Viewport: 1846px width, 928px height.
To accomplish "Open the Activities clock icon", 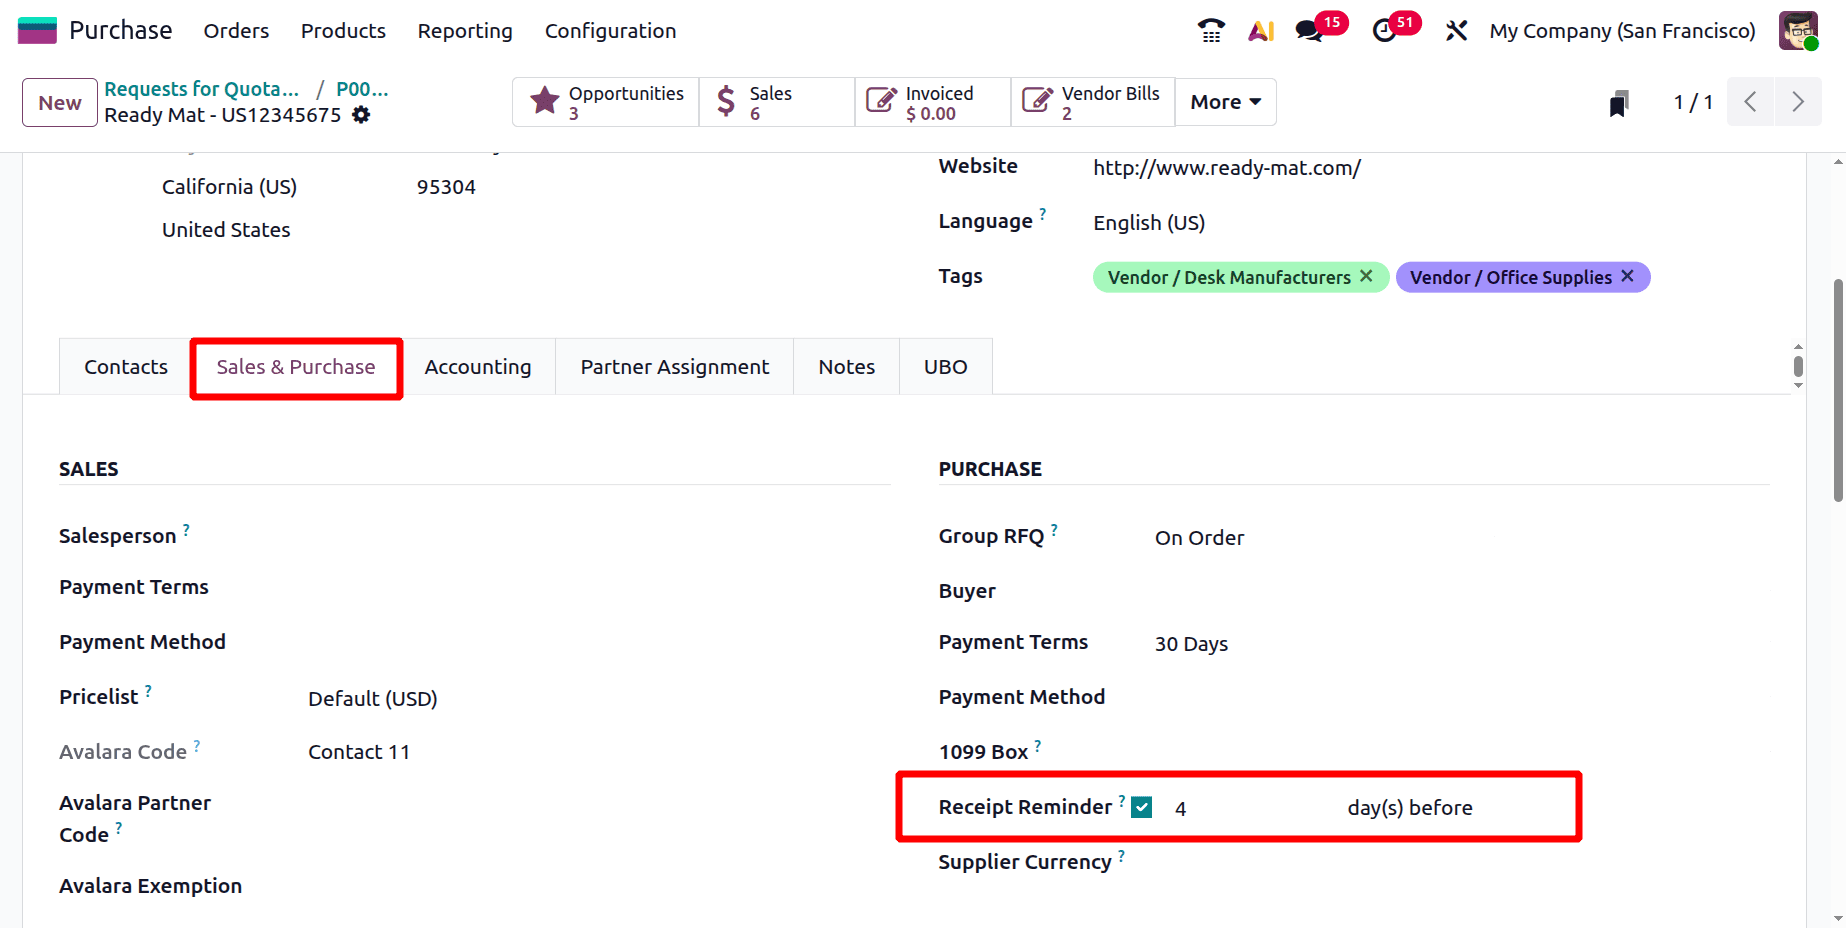I will tap(1385, 31).
